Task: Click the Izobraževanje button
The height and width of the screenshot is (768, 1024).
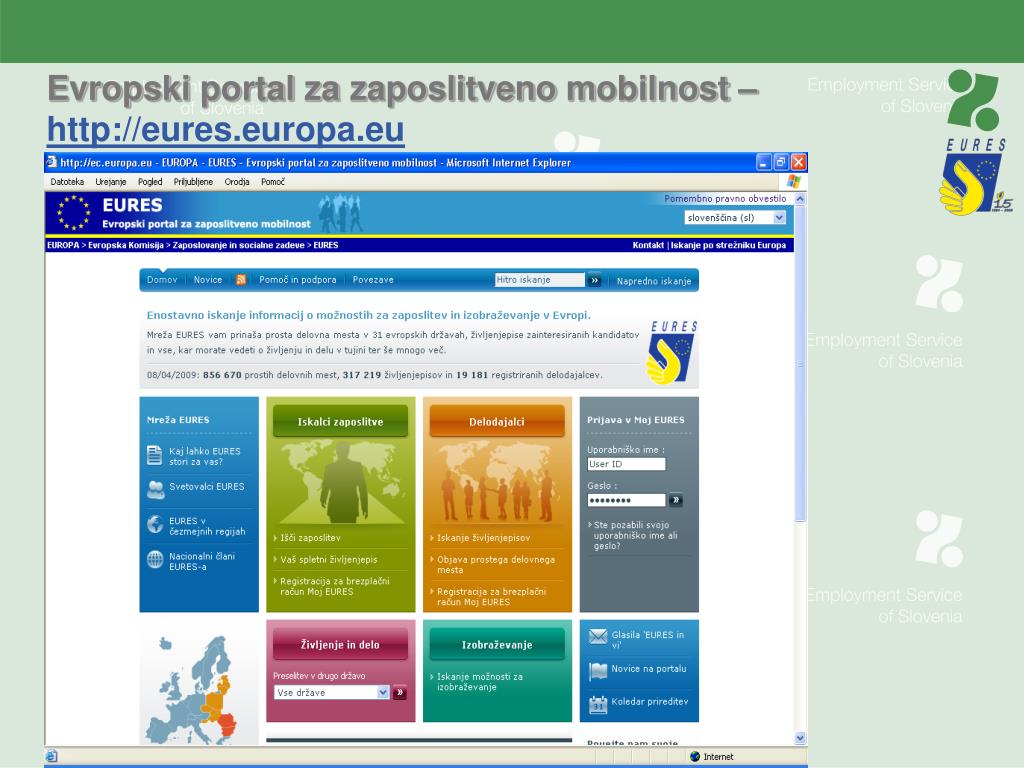Action: pos(497,644)
